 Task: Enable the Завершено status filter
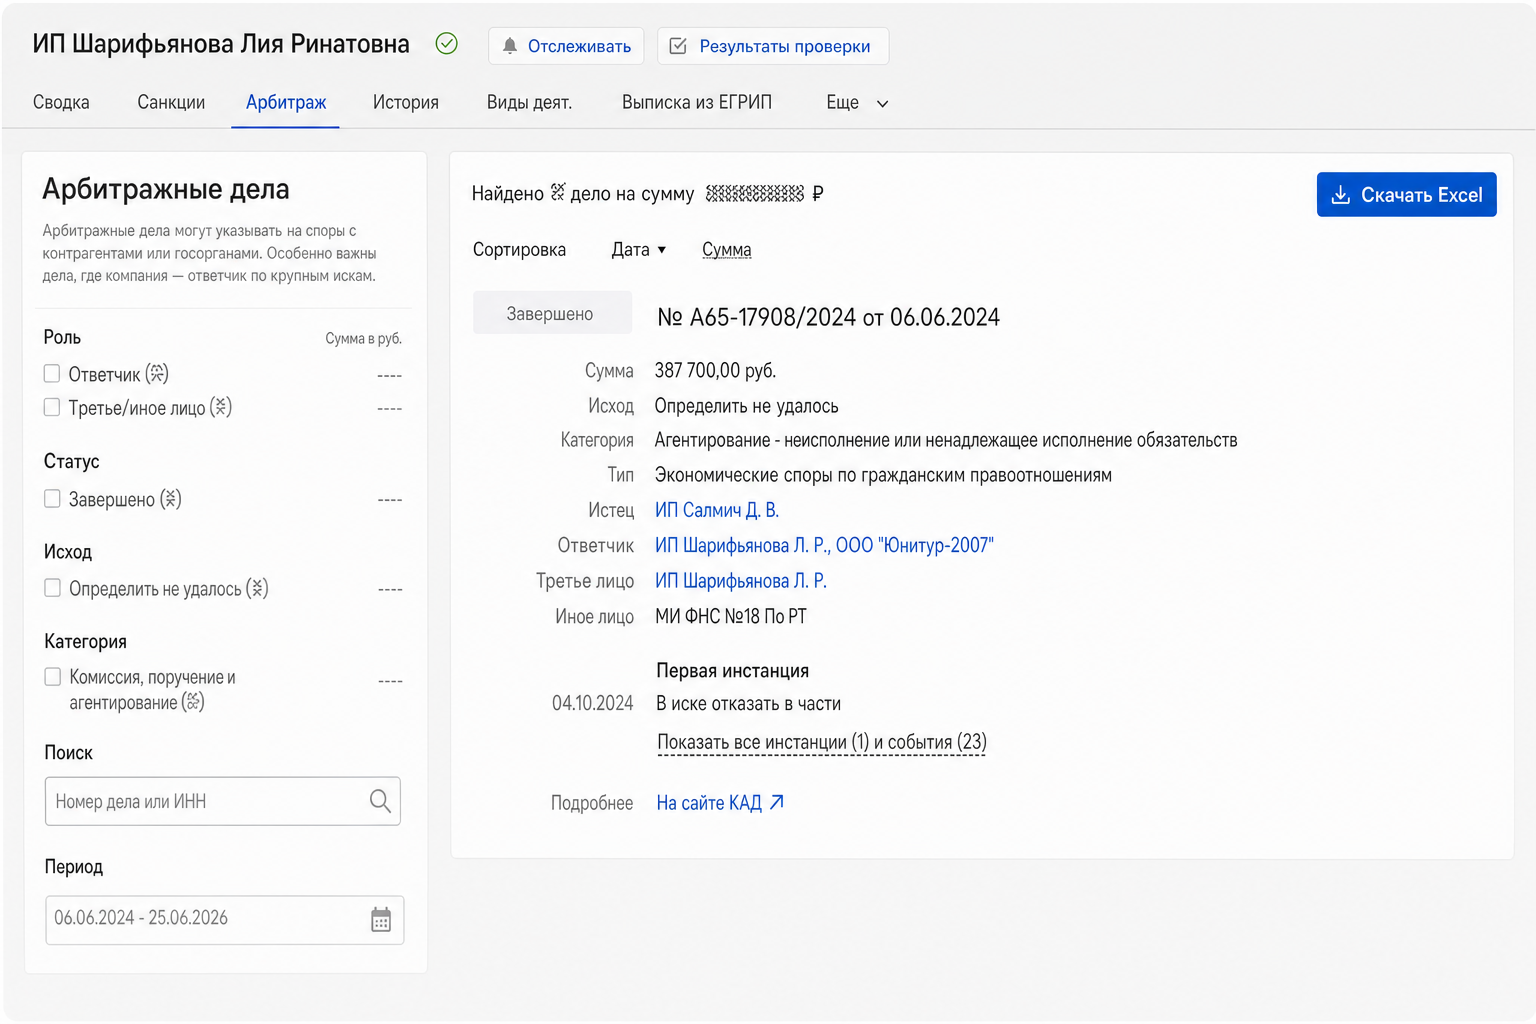coord(52,498)
